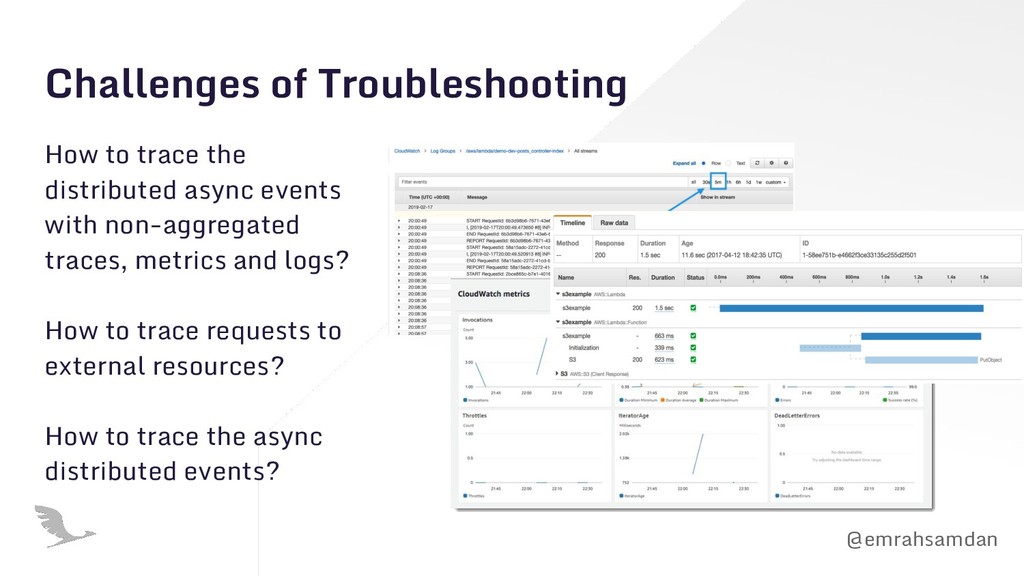Switch to the Timeline tab

coord(573,223)
